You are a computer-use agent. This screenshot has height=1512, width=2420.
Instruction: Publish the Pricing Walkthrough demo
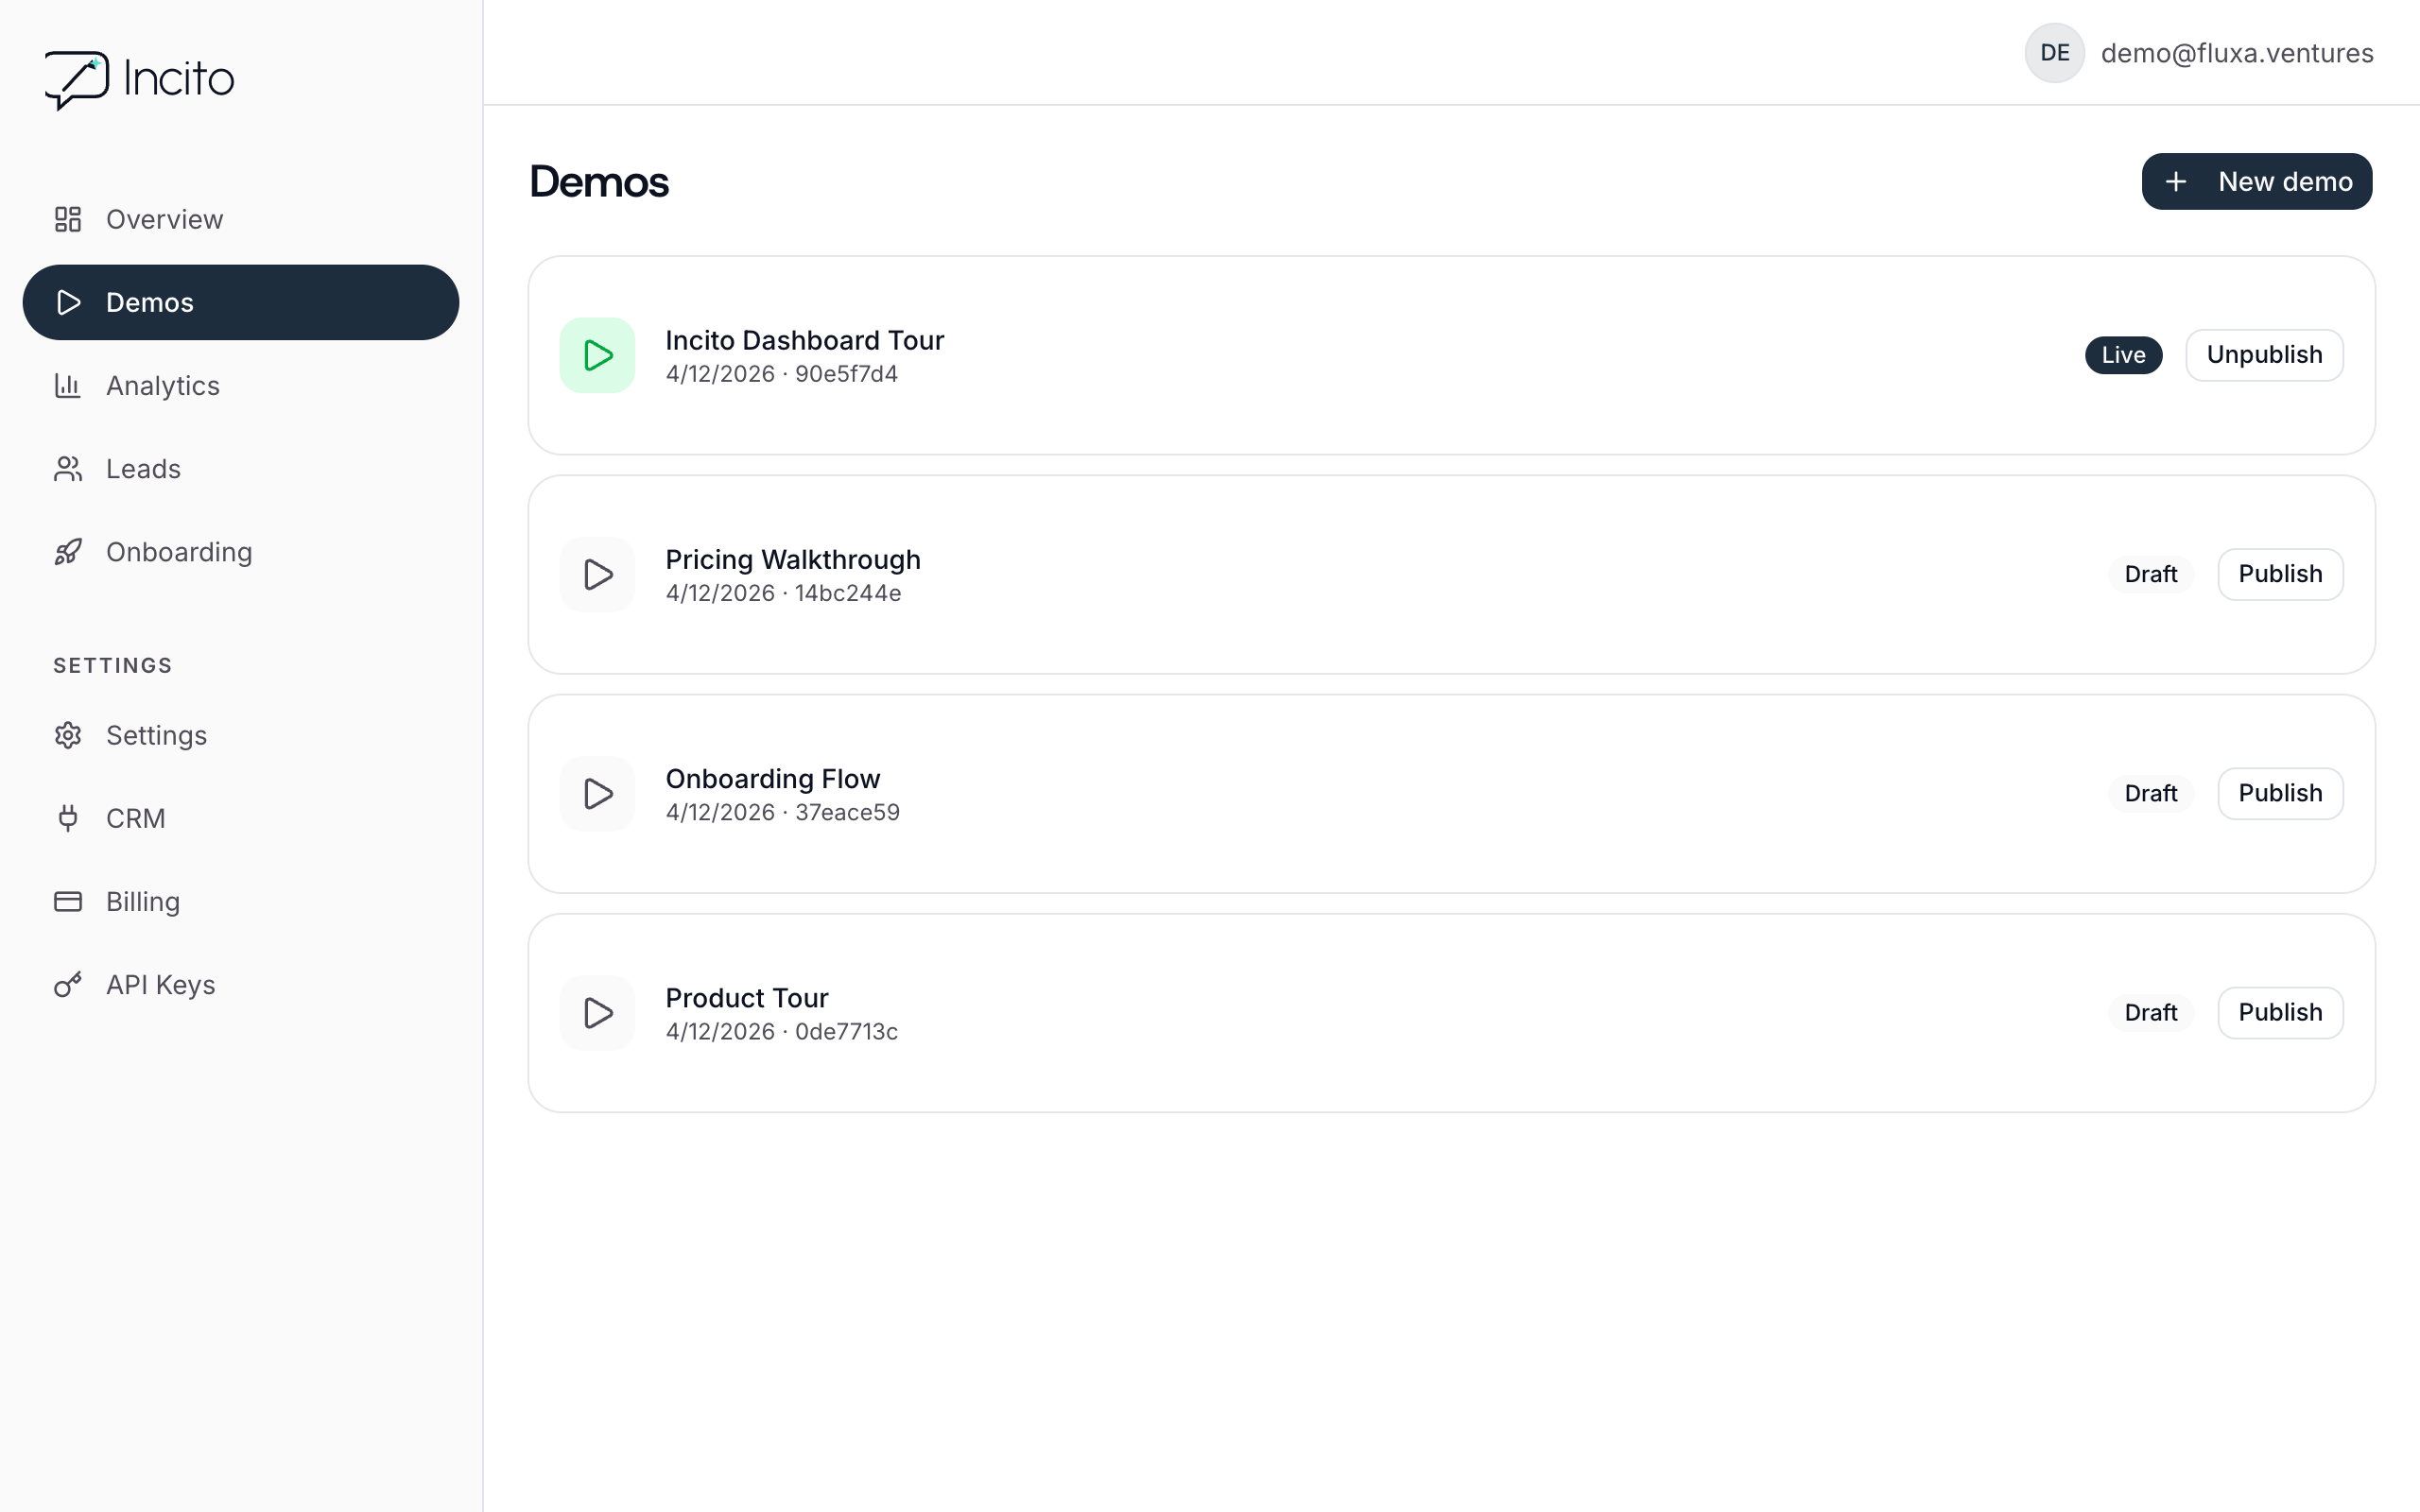[x=2280, y=574]
